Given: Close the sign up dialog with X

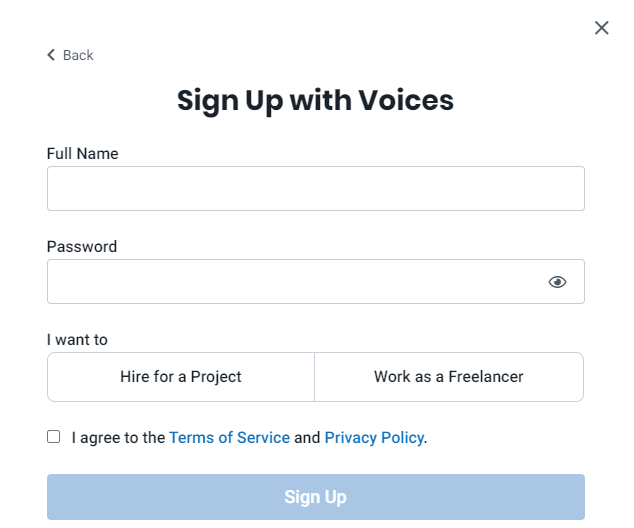Looking at the screenshot, I should click(x=602, y=28).
